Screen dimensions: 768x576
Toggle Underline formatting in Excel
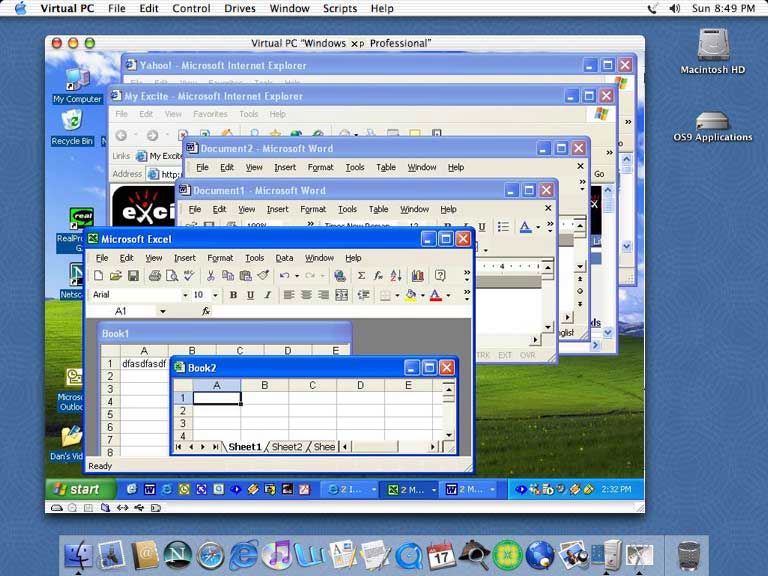tap(250, 295)
